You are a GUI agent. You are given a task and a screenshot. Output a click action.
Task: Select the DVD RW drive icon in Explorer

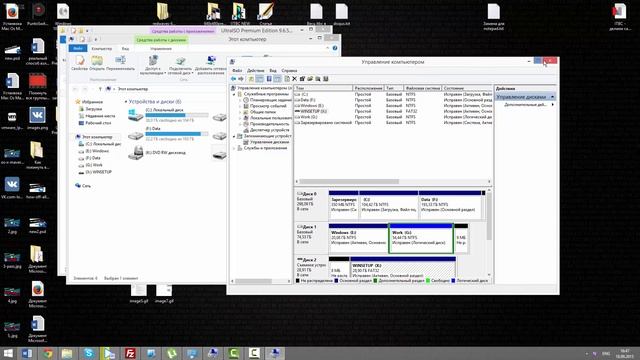(135, 152)
